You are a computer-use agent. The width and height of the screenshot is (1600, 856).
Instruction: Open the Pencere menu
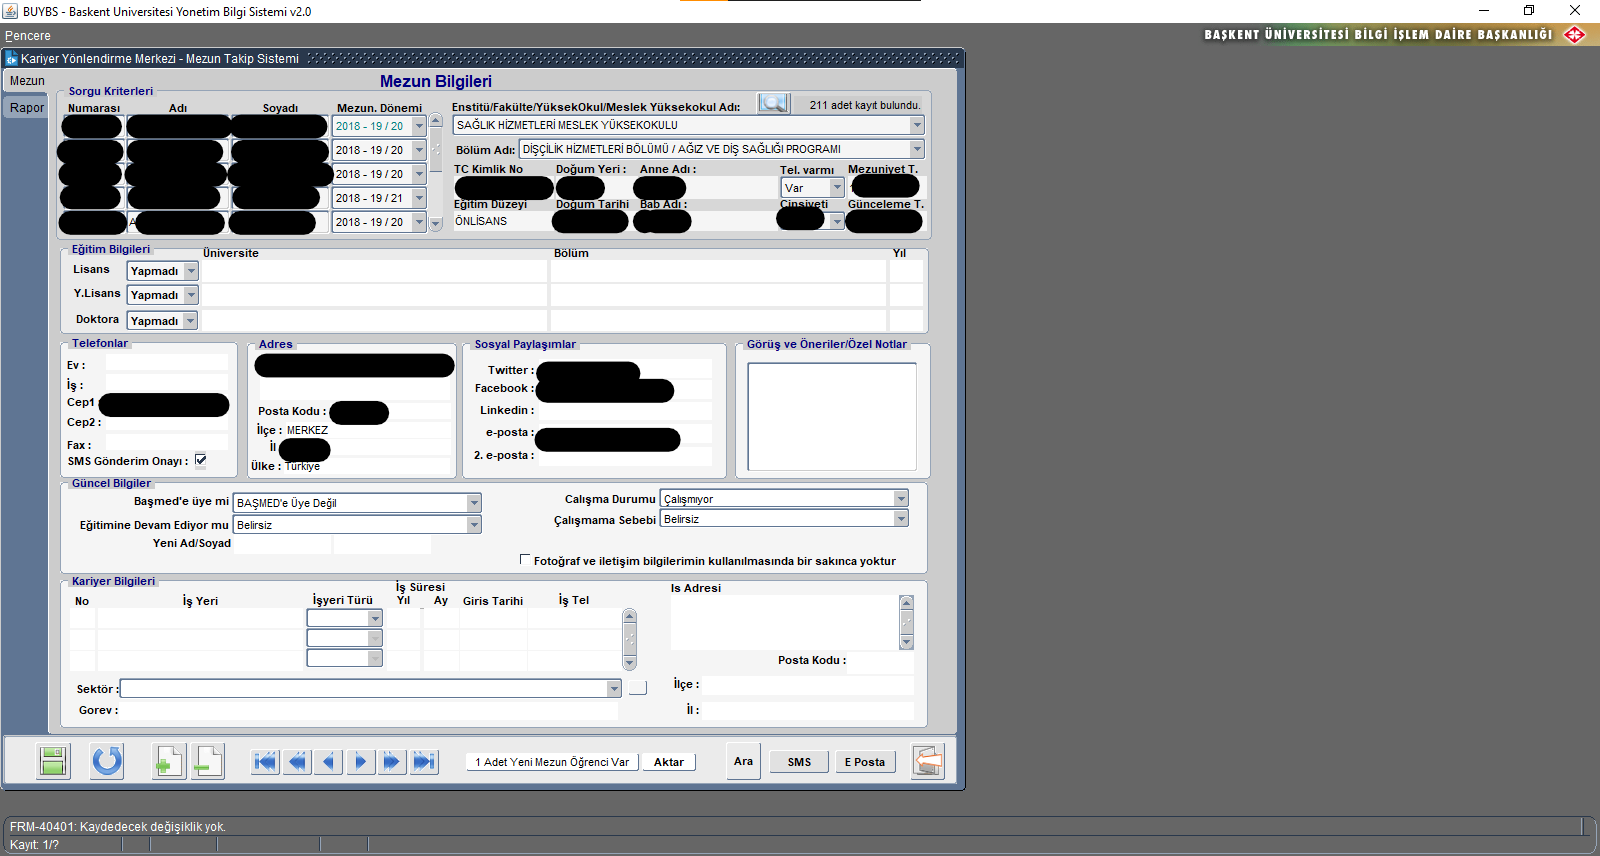(28, 36)
